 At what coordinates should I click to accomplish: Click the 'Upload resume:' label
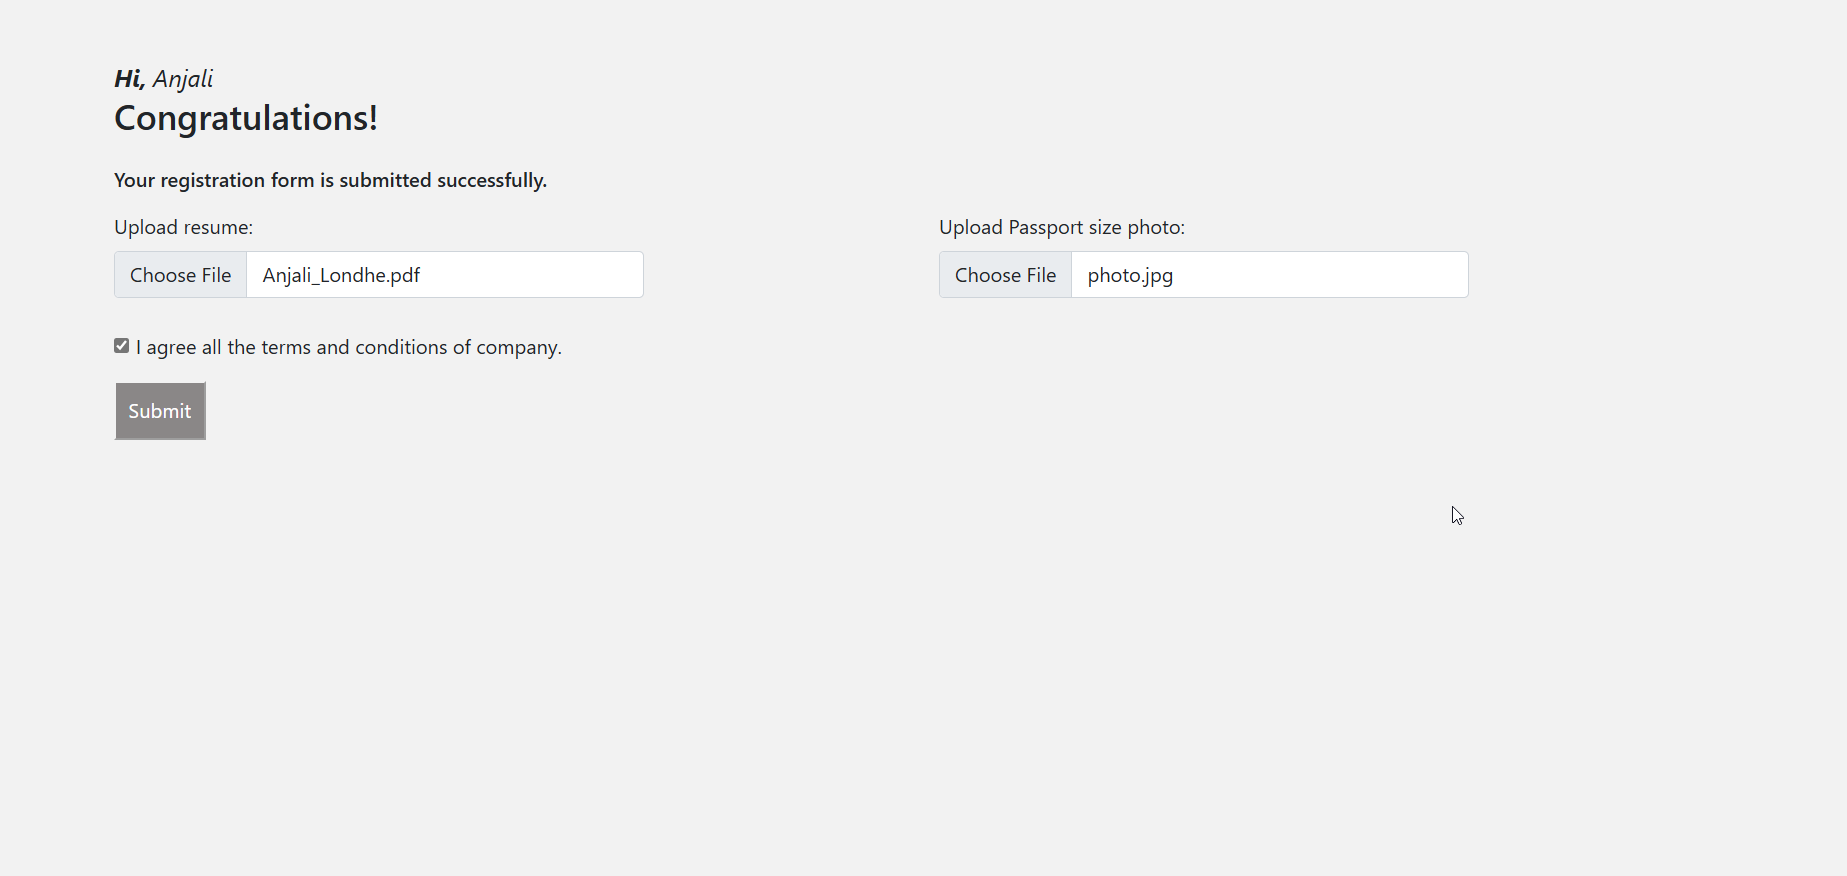pyautogui.click(x=183, y=228)
